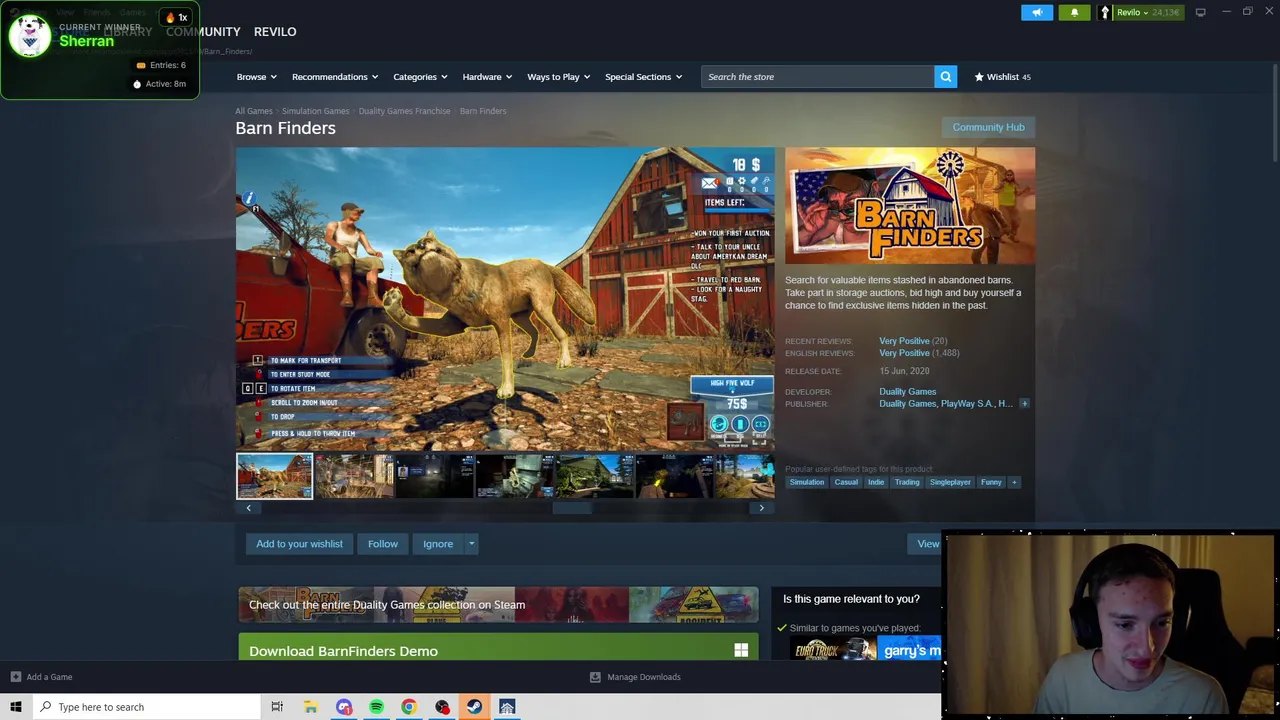This screenshot has width=1280, height=720.
Task: Select the fourth screenshot thumbnail
Action: click(514, 476)
